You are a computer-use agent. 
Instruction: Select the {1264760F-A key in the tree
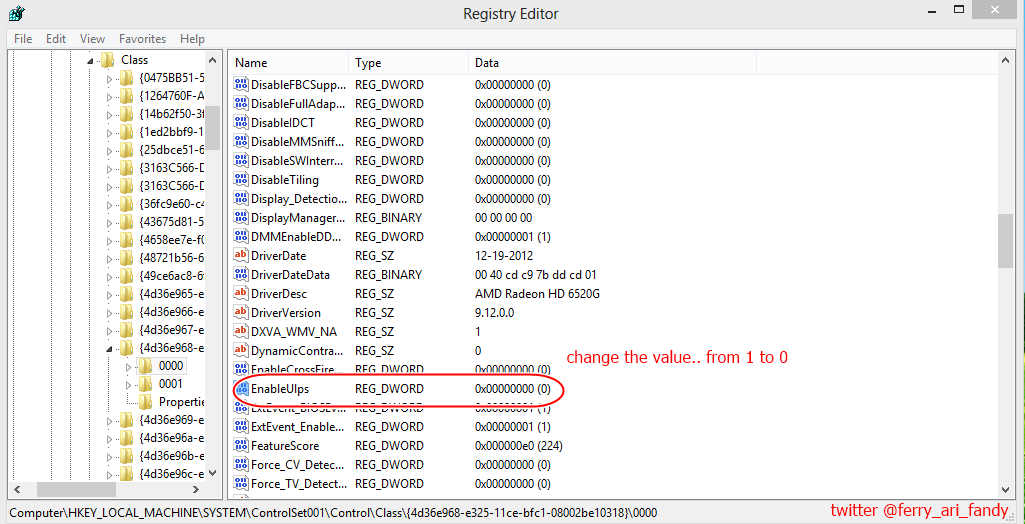[x=171, y=96]
